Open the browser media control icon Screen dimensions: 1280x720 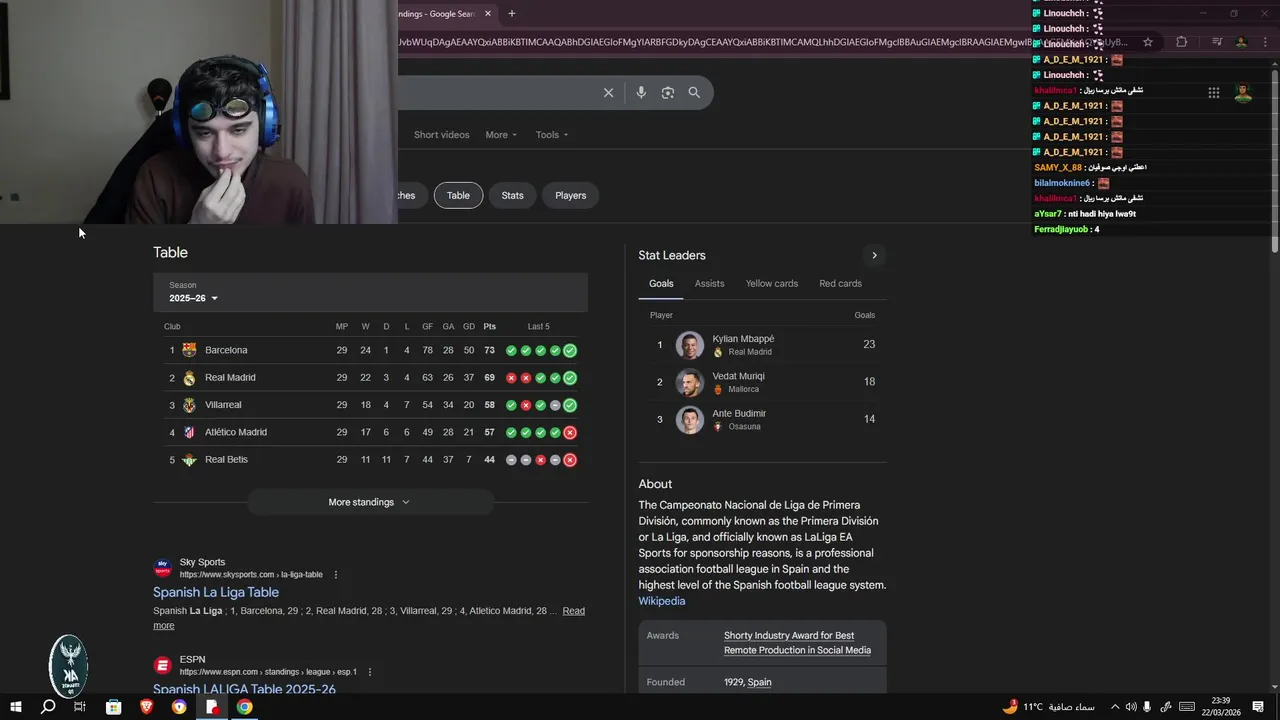point(1217,42)
